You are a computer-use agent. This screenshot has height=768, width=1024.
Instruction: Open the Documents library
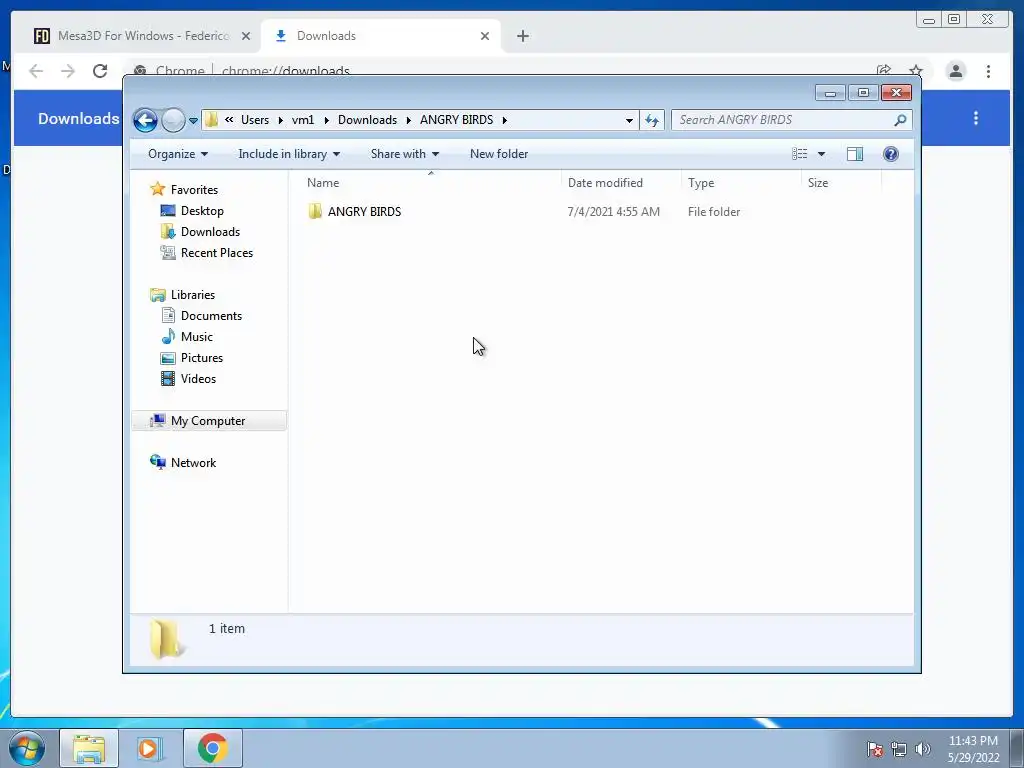[211, 315]
